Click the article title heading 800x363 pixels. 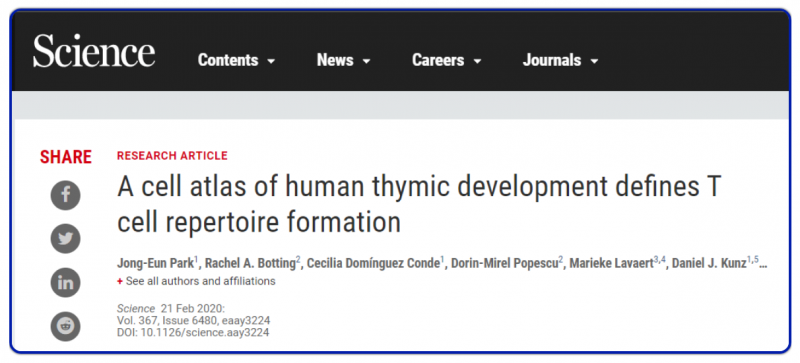[x=418, y=204]
